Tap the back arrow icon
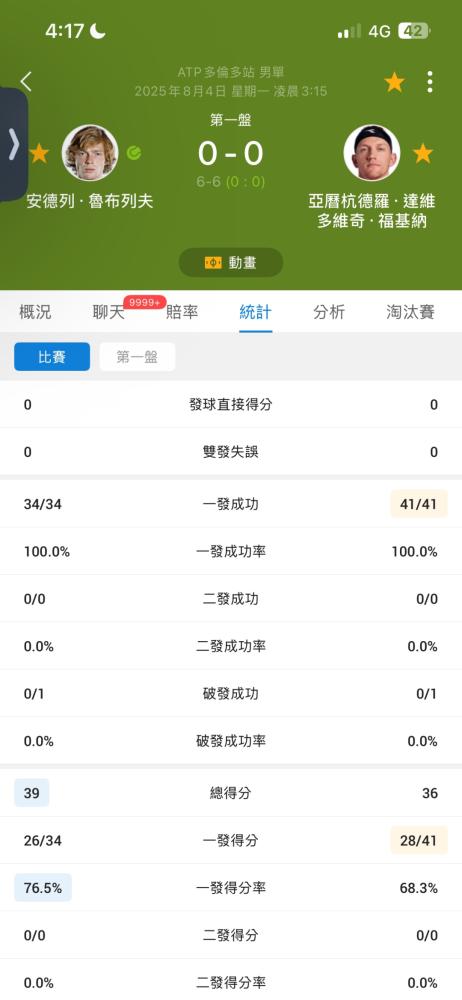This screenshot has width=462, height=1000. (26, 82)
